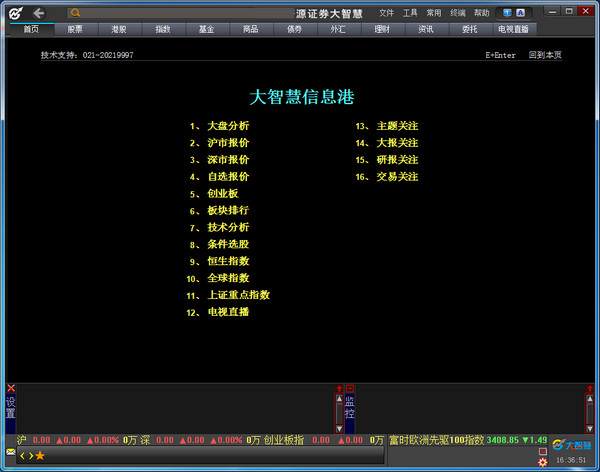Image resolution: width=600 pixels, height=472 pixels.
Task: Click the blue T toggle icon
Action: (x=507, y=13)
